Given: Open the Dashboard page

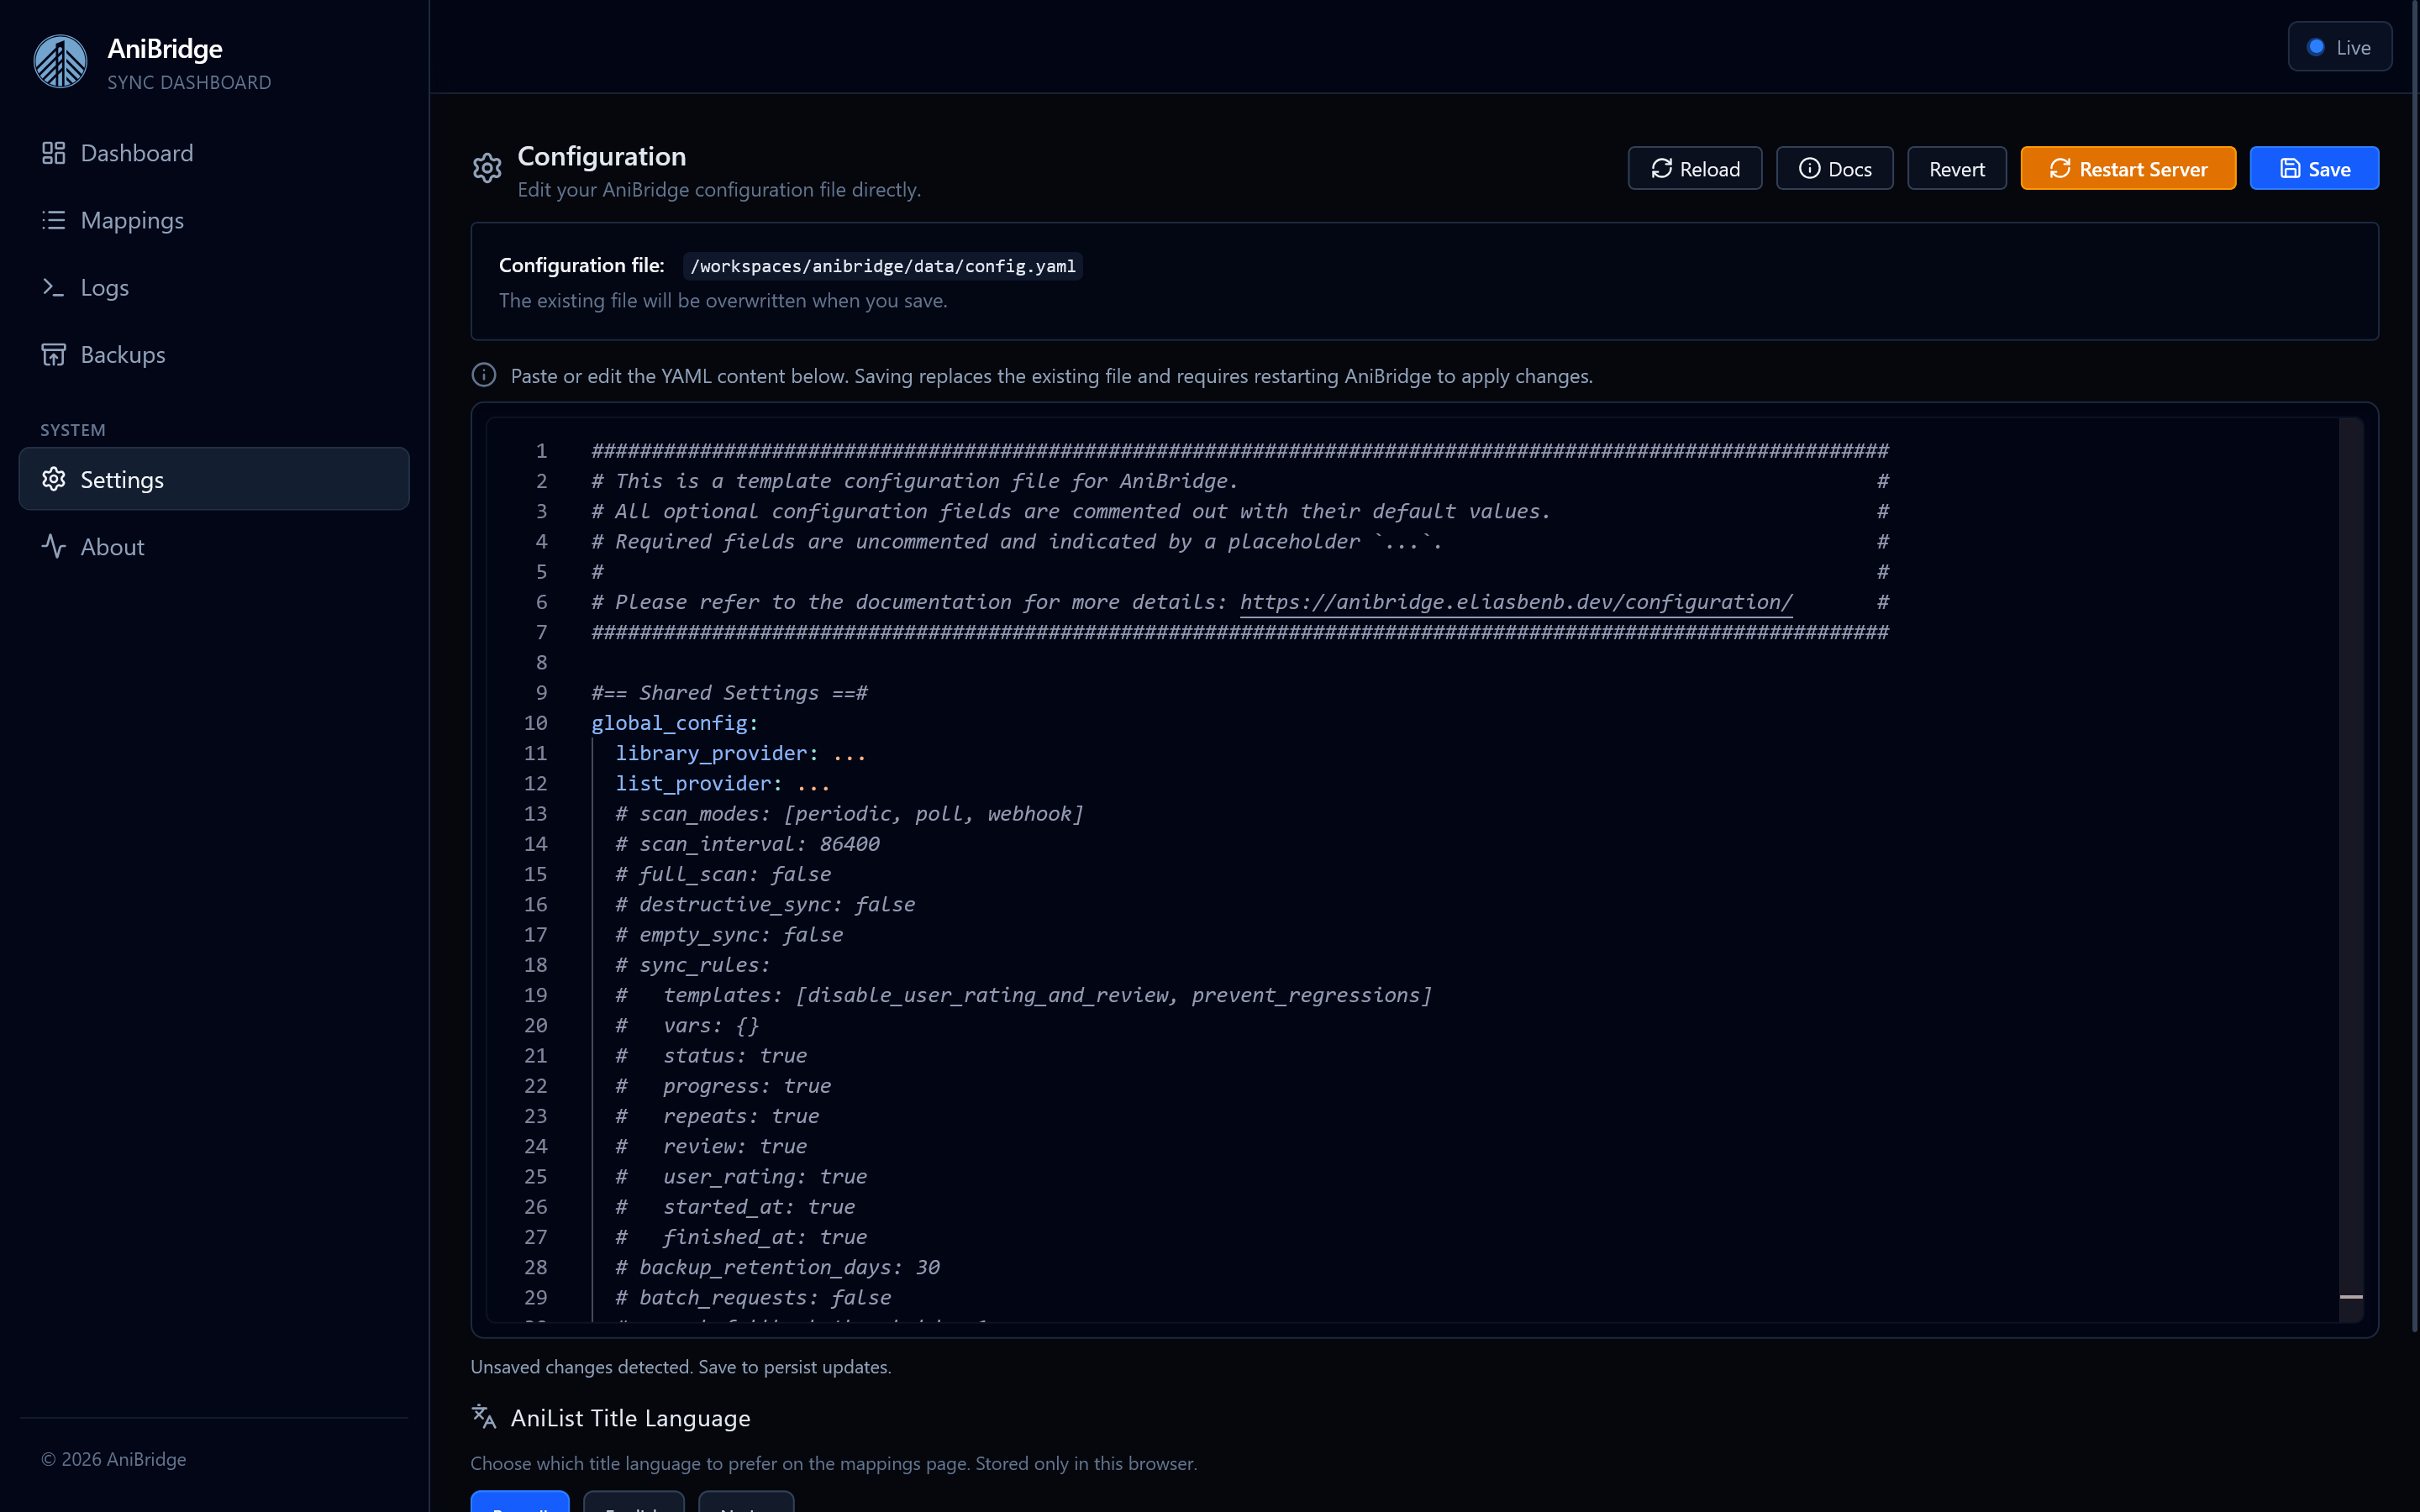Looking at the screenshot, I should tap(214, 153).
